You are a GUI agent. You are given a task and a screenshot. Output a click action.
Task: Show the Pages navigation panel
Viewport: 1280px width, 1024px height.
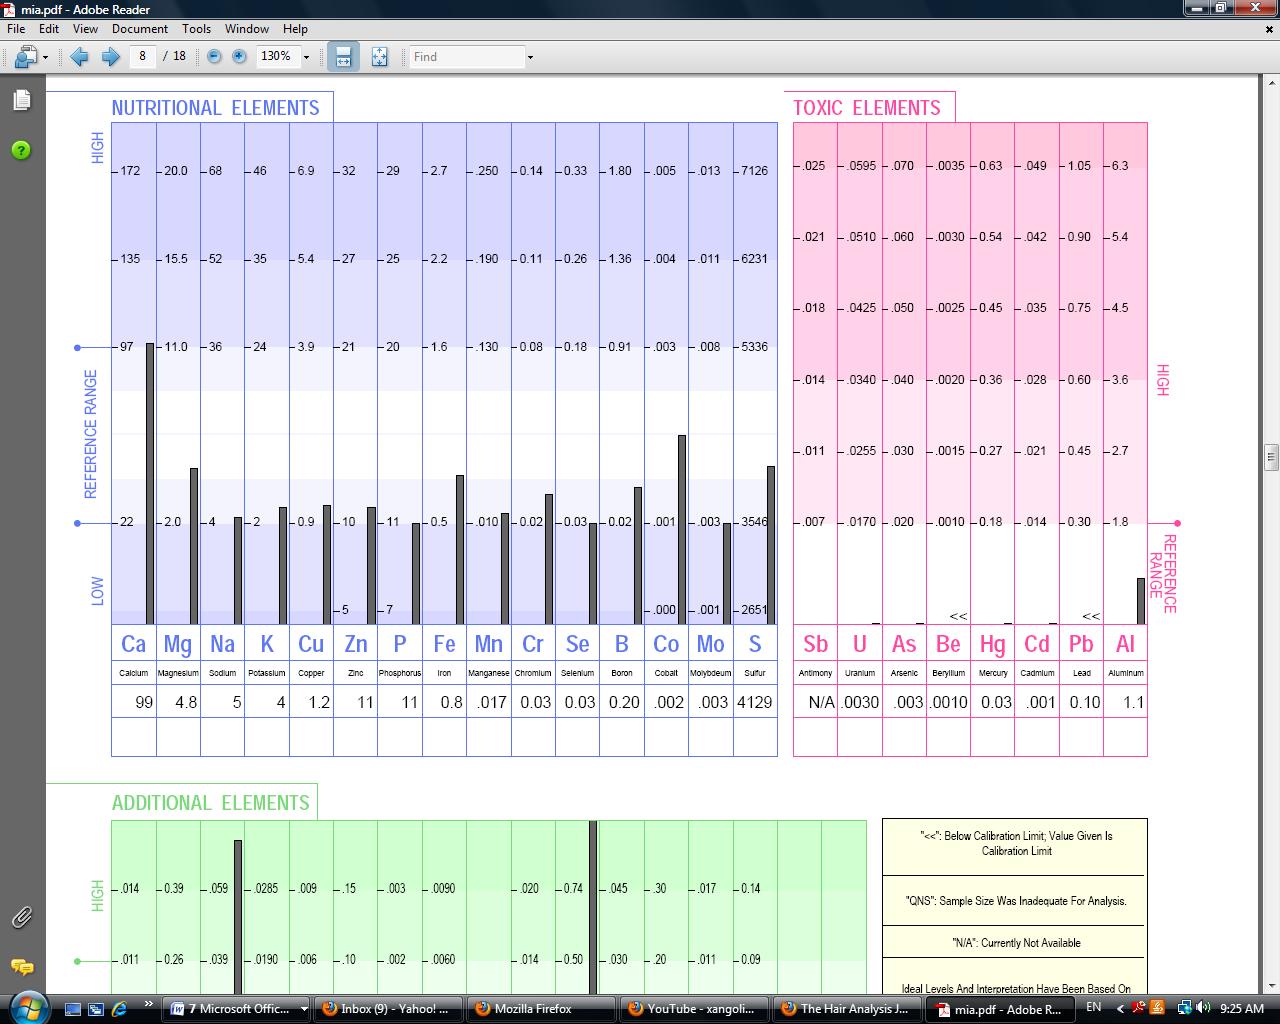click(x=21, y=100)
